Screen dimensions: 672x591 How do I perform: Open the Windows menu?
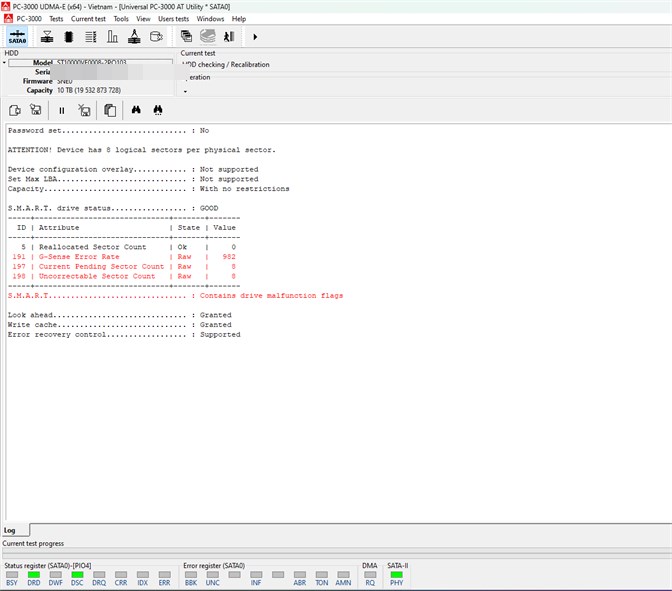pos(210,19)
